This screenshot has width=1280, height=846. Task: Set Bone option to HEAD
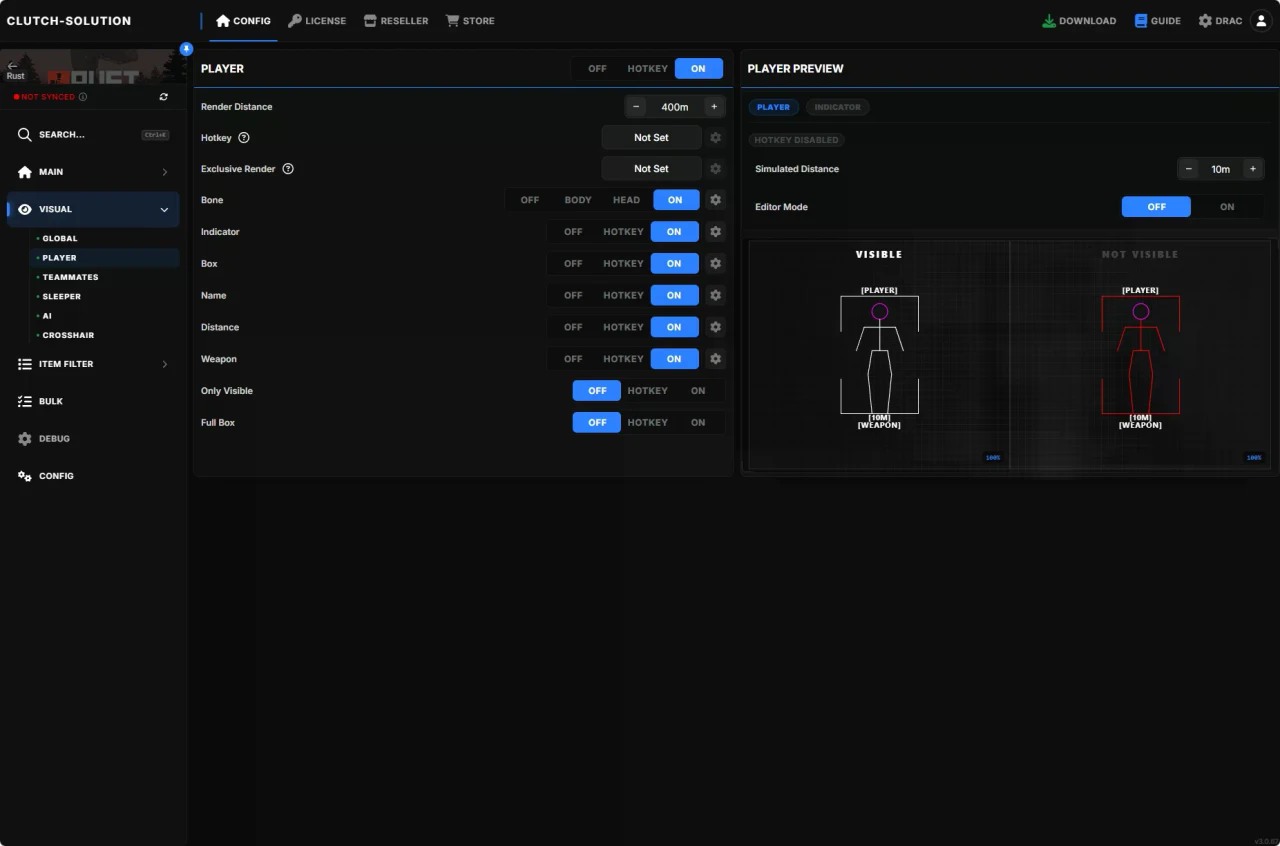coord(626,200)
